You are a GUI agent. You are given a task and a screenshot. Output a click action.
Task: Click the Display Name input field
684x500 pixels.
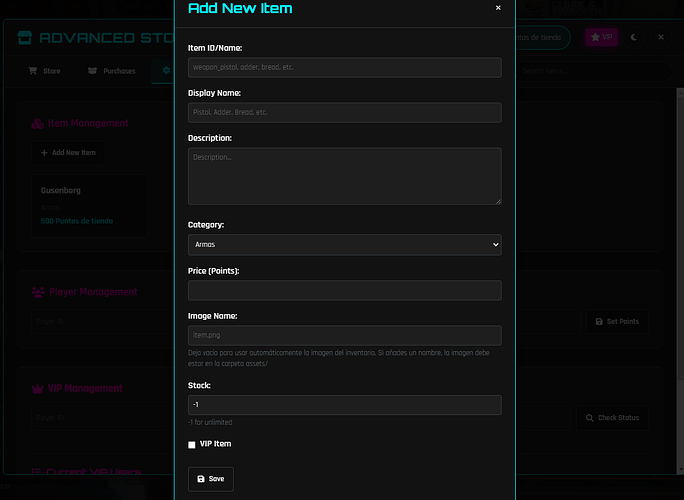(345, 113)
